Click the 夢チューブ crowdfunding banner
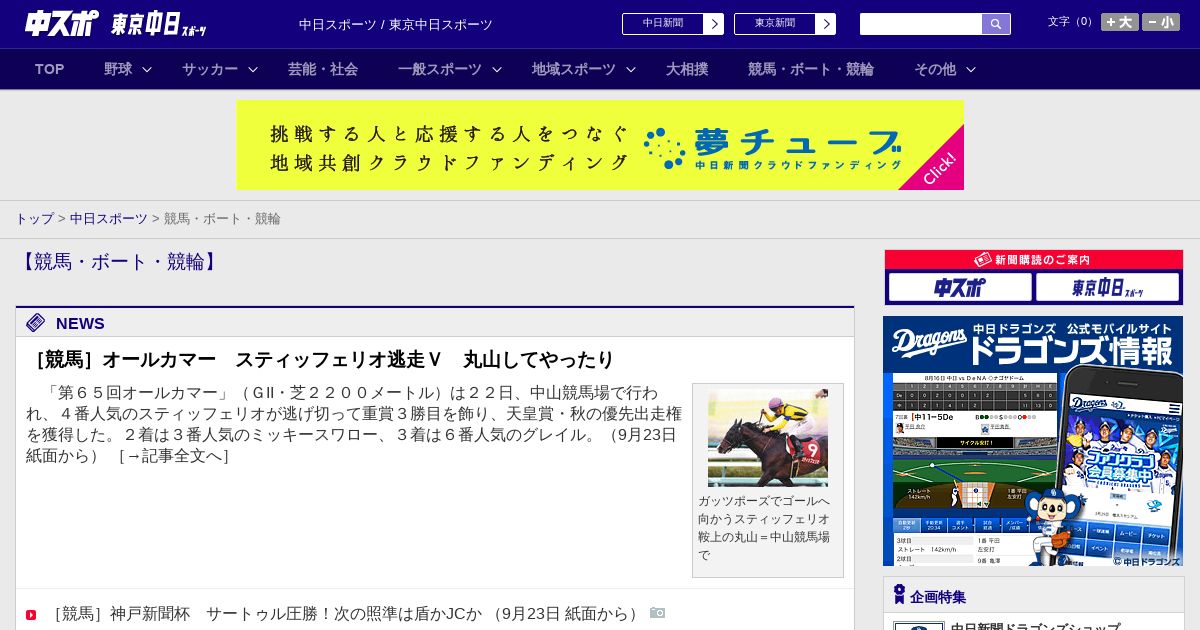Image resolution: width=1200 pixels, height=630 pixels. (x=600, y=145)
